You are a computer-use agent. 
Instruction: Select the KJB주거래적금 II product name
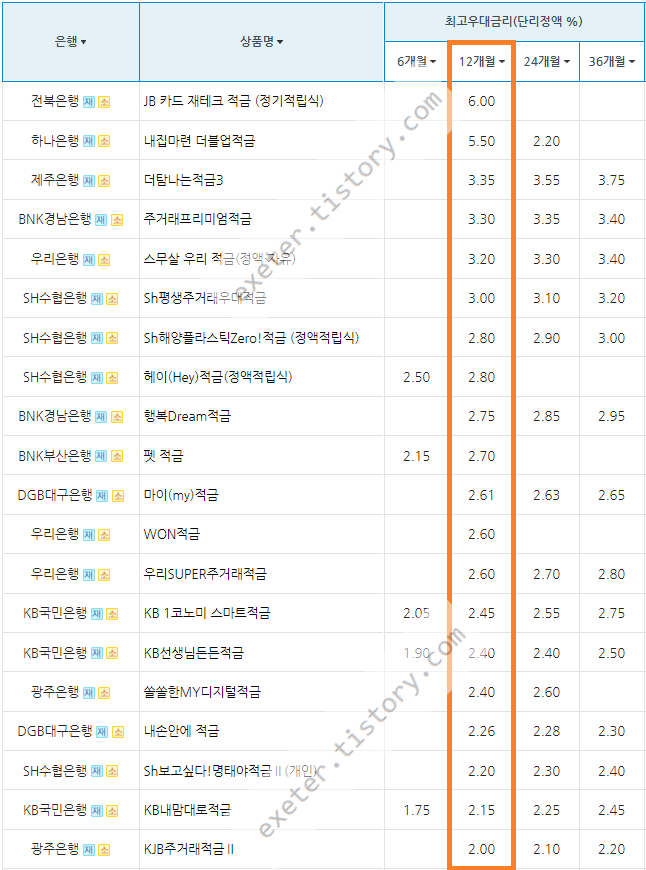click(189, 849)
